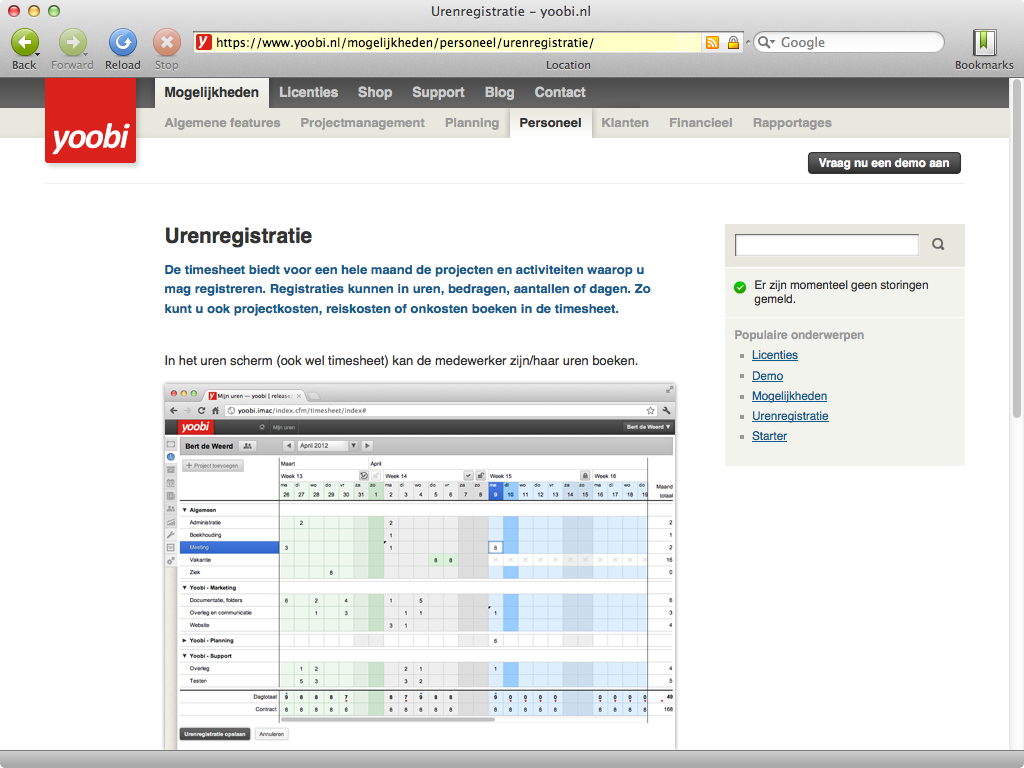The height and width of the screenshot is (768, 1024).
Task: Click the timesheet screenshot image
Action: pyautogui.click(x=420, y=566)
